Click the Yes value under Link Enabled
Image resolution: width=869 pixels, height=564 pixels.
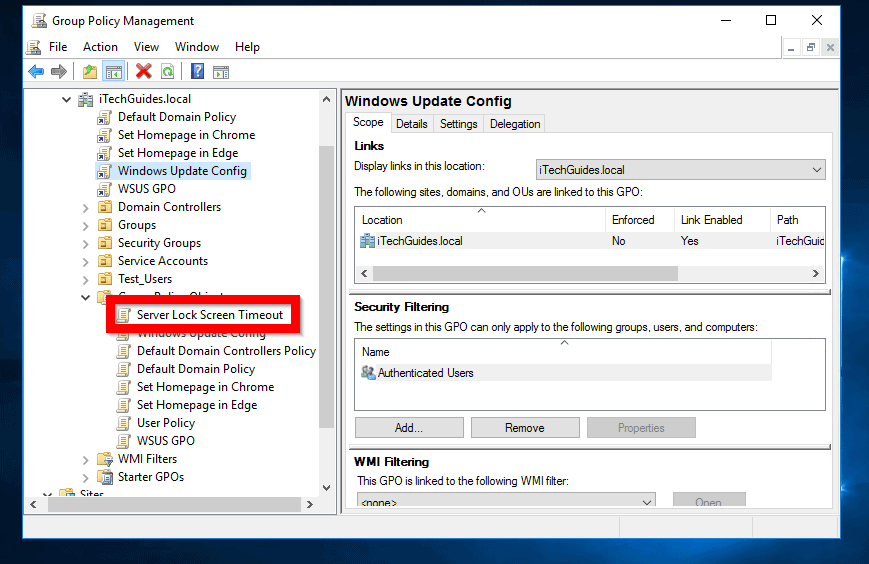(689, 241)
